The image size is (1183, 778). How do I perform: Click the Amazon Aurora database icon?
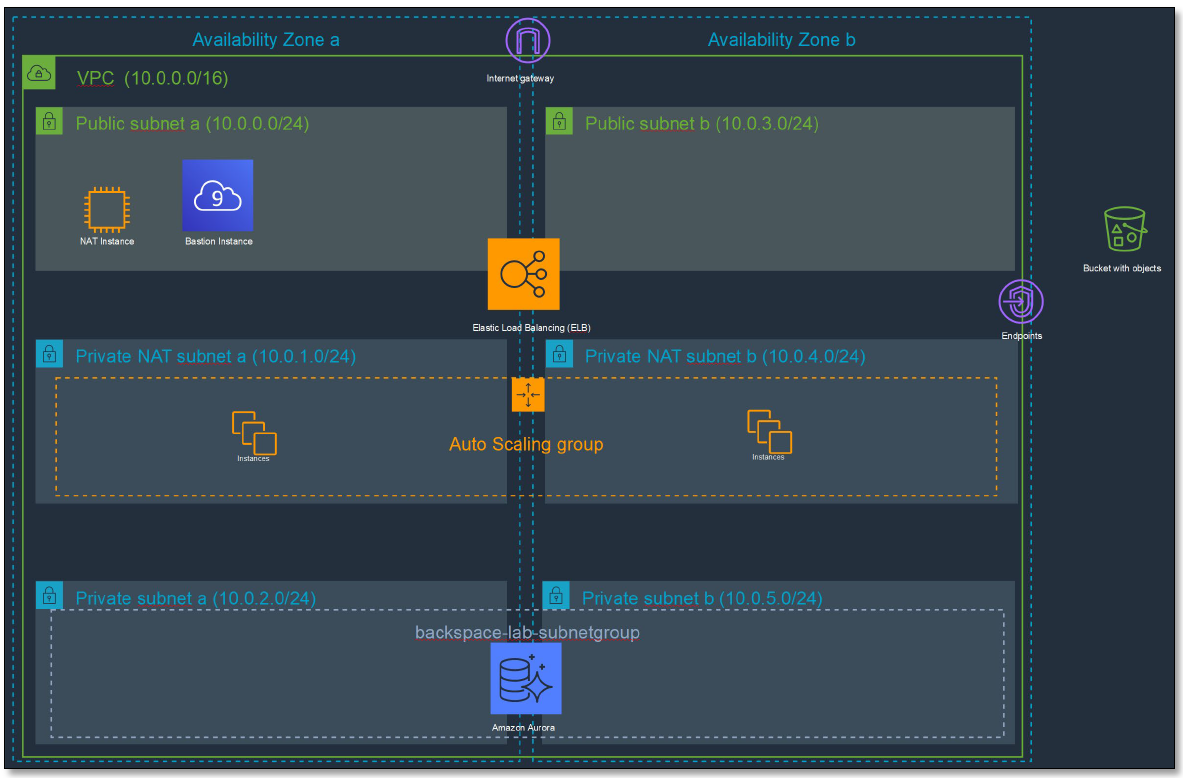tap(526, 678)
